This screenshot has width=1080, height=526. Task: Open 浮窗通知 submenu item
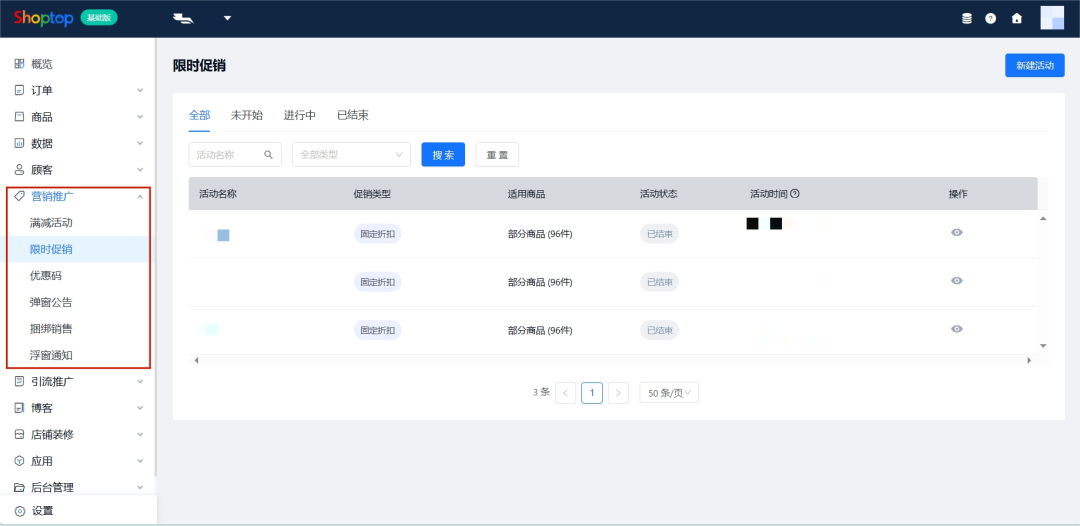tap(51, 355)
